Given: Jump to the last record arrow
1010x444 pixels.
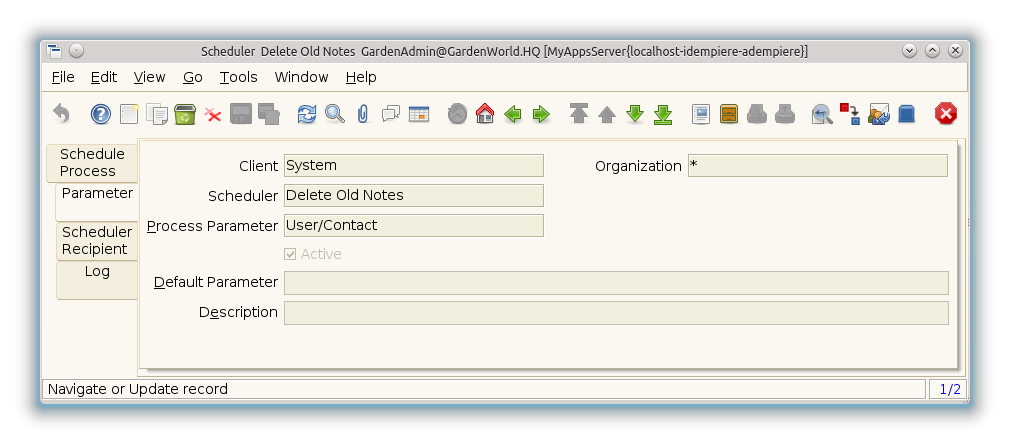Looking at the screenshot, I should (x=663, y=114).
